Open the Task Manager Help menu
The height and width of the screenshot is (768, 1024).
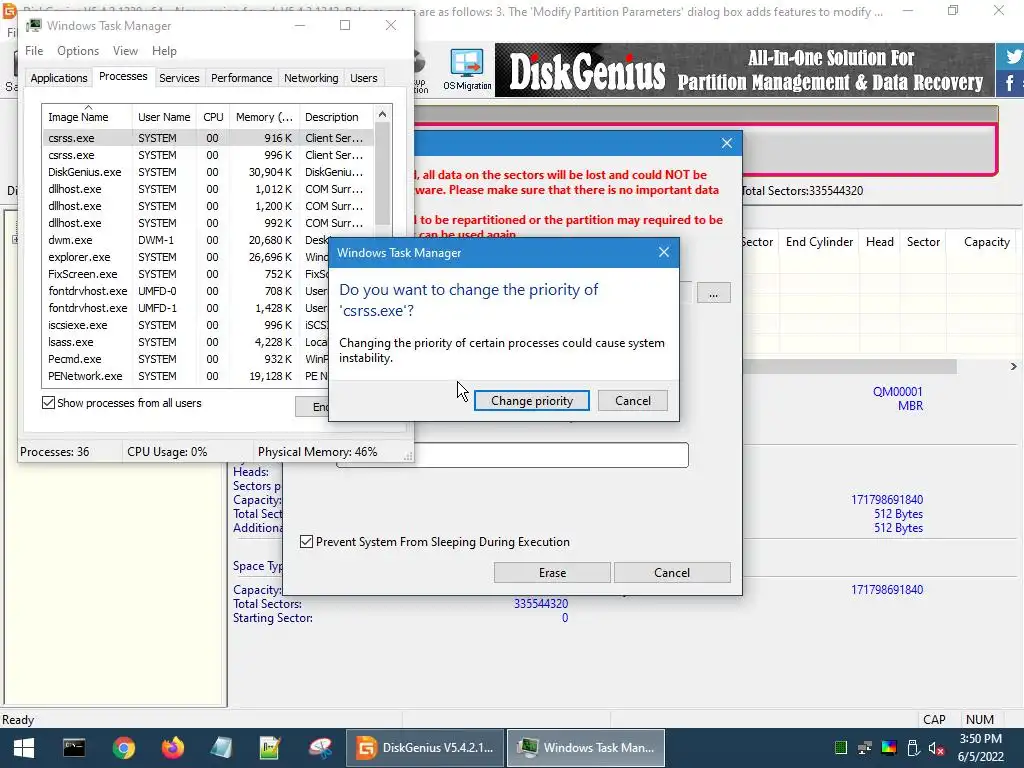tap(164, 51)
